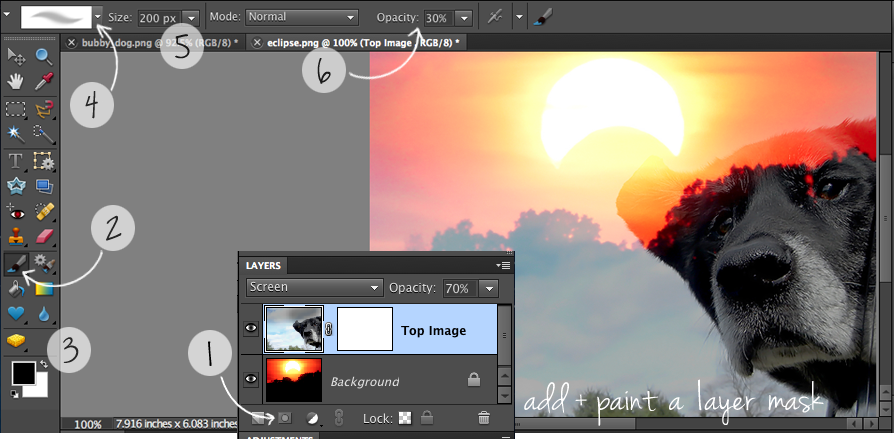Select the blue heart Custom Shape tool

coord(15,314)
